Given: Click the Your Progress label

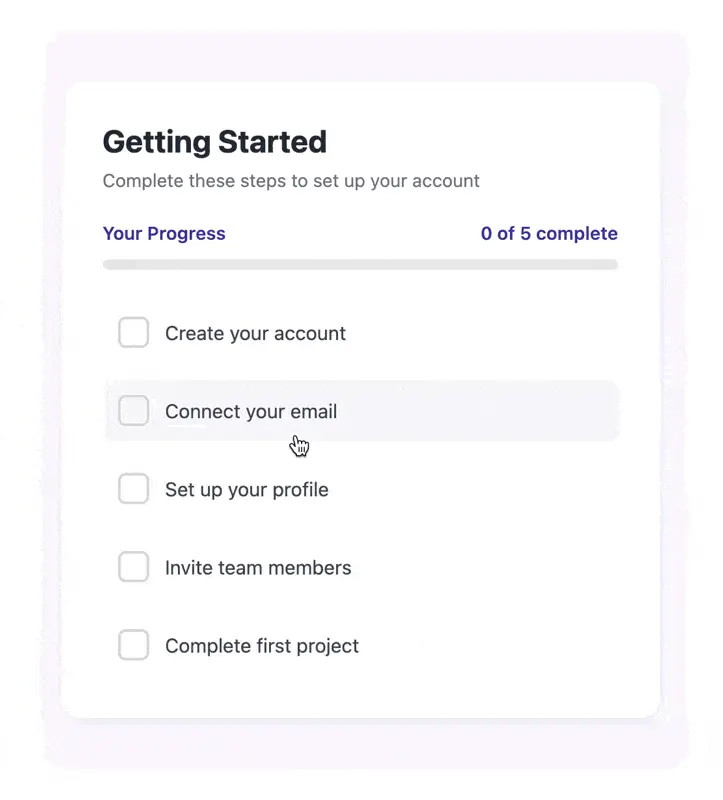Looking at the screenshot, I should 164,233.
